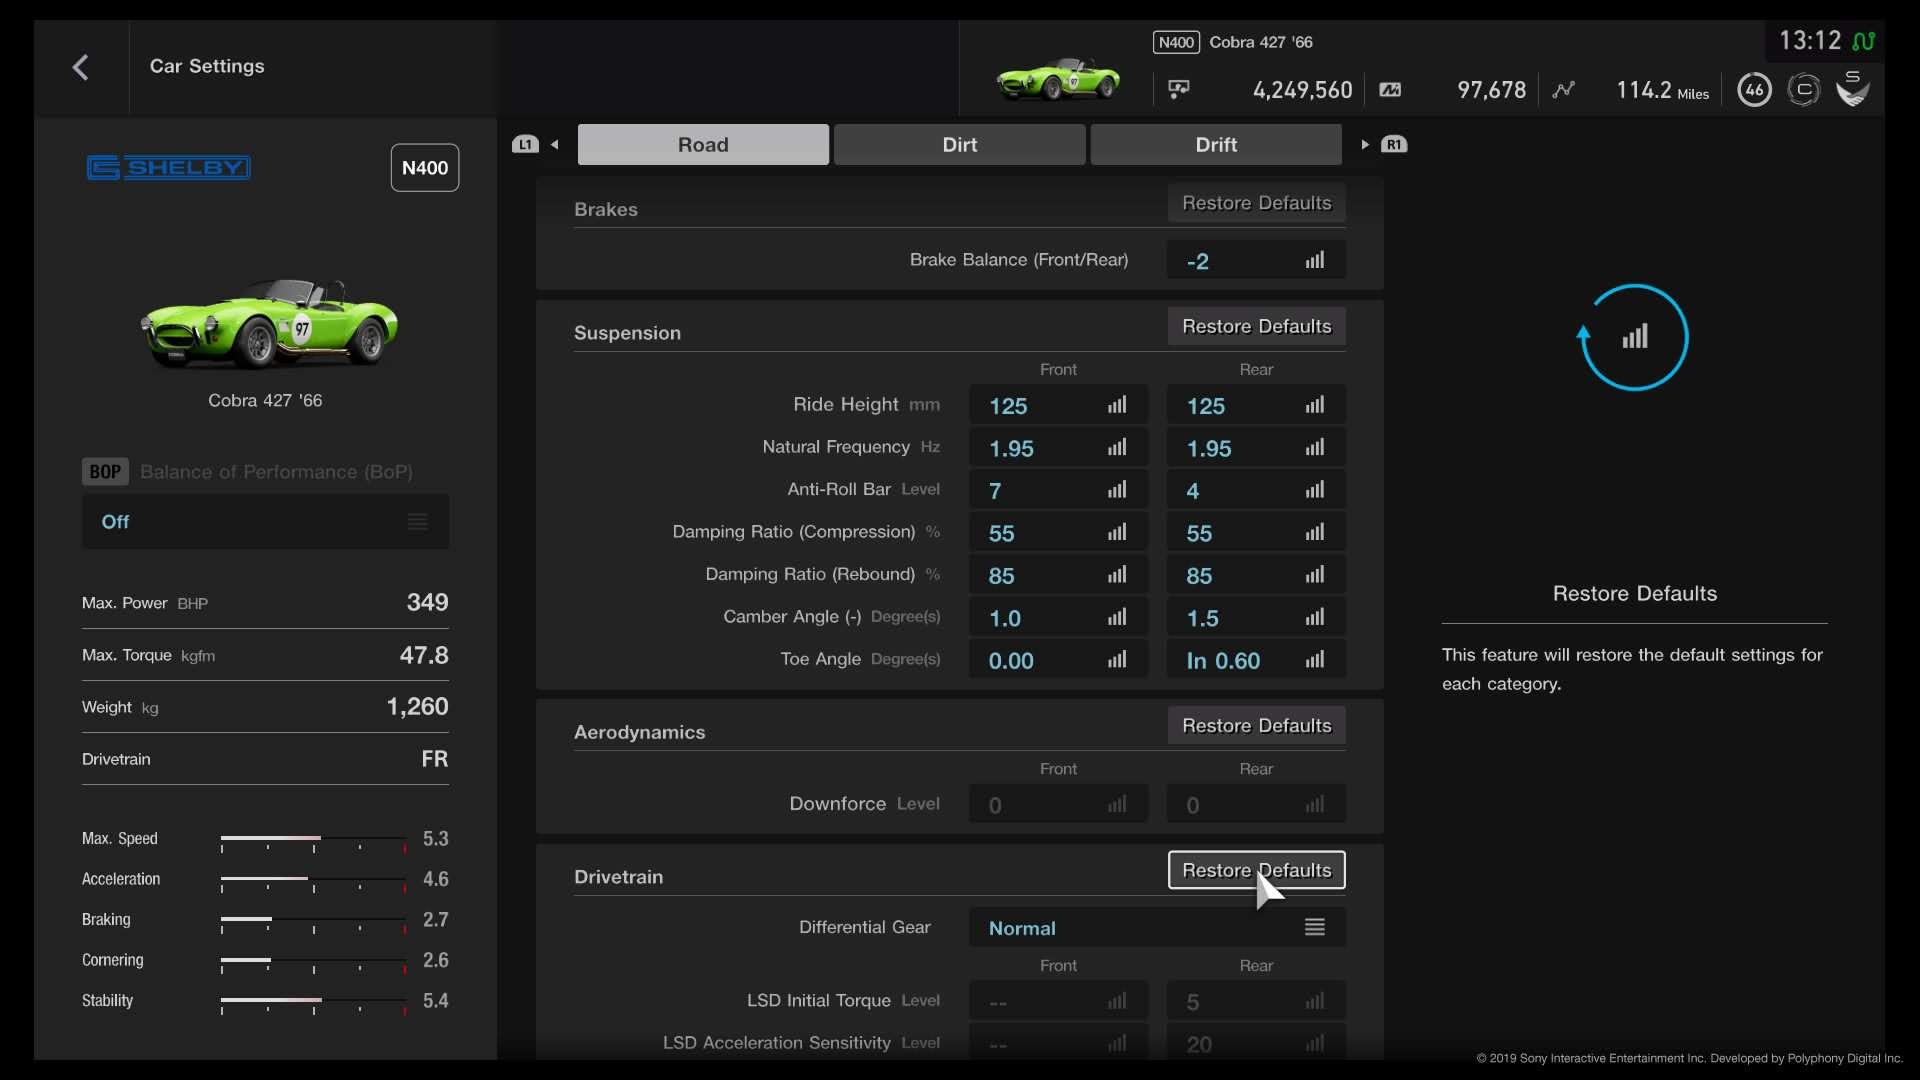Adjust rear Damping Ratio Compression value 55

[x=1256, y=533]
